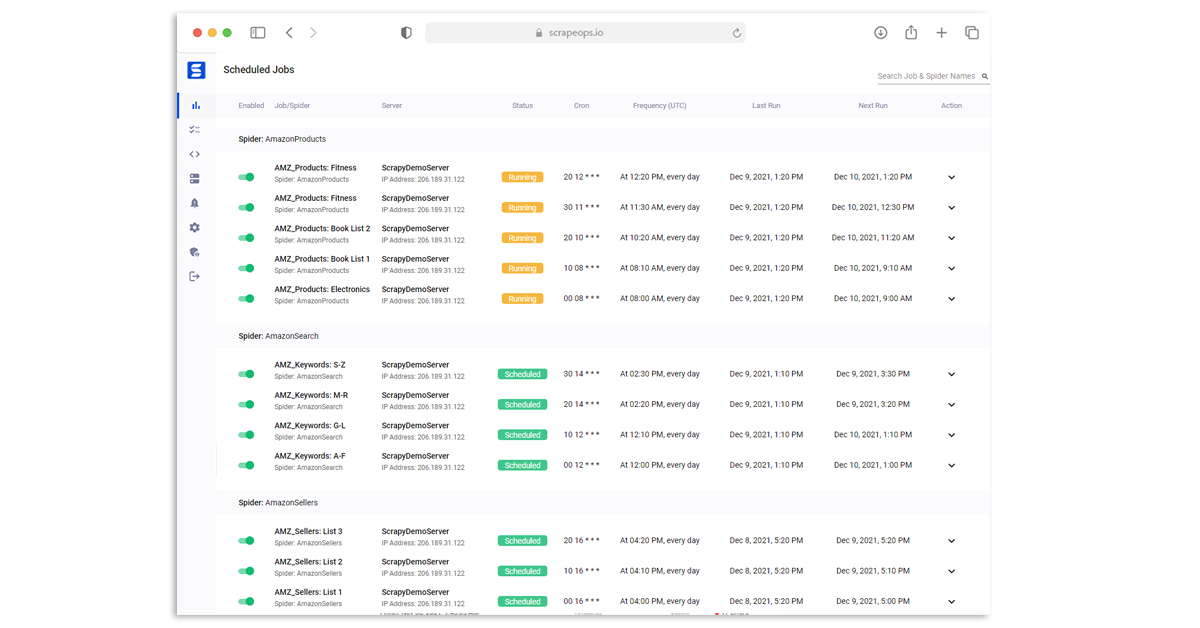Log out using the exit icon
This screenshot has height=628, width=1200.
click(196, 276)
